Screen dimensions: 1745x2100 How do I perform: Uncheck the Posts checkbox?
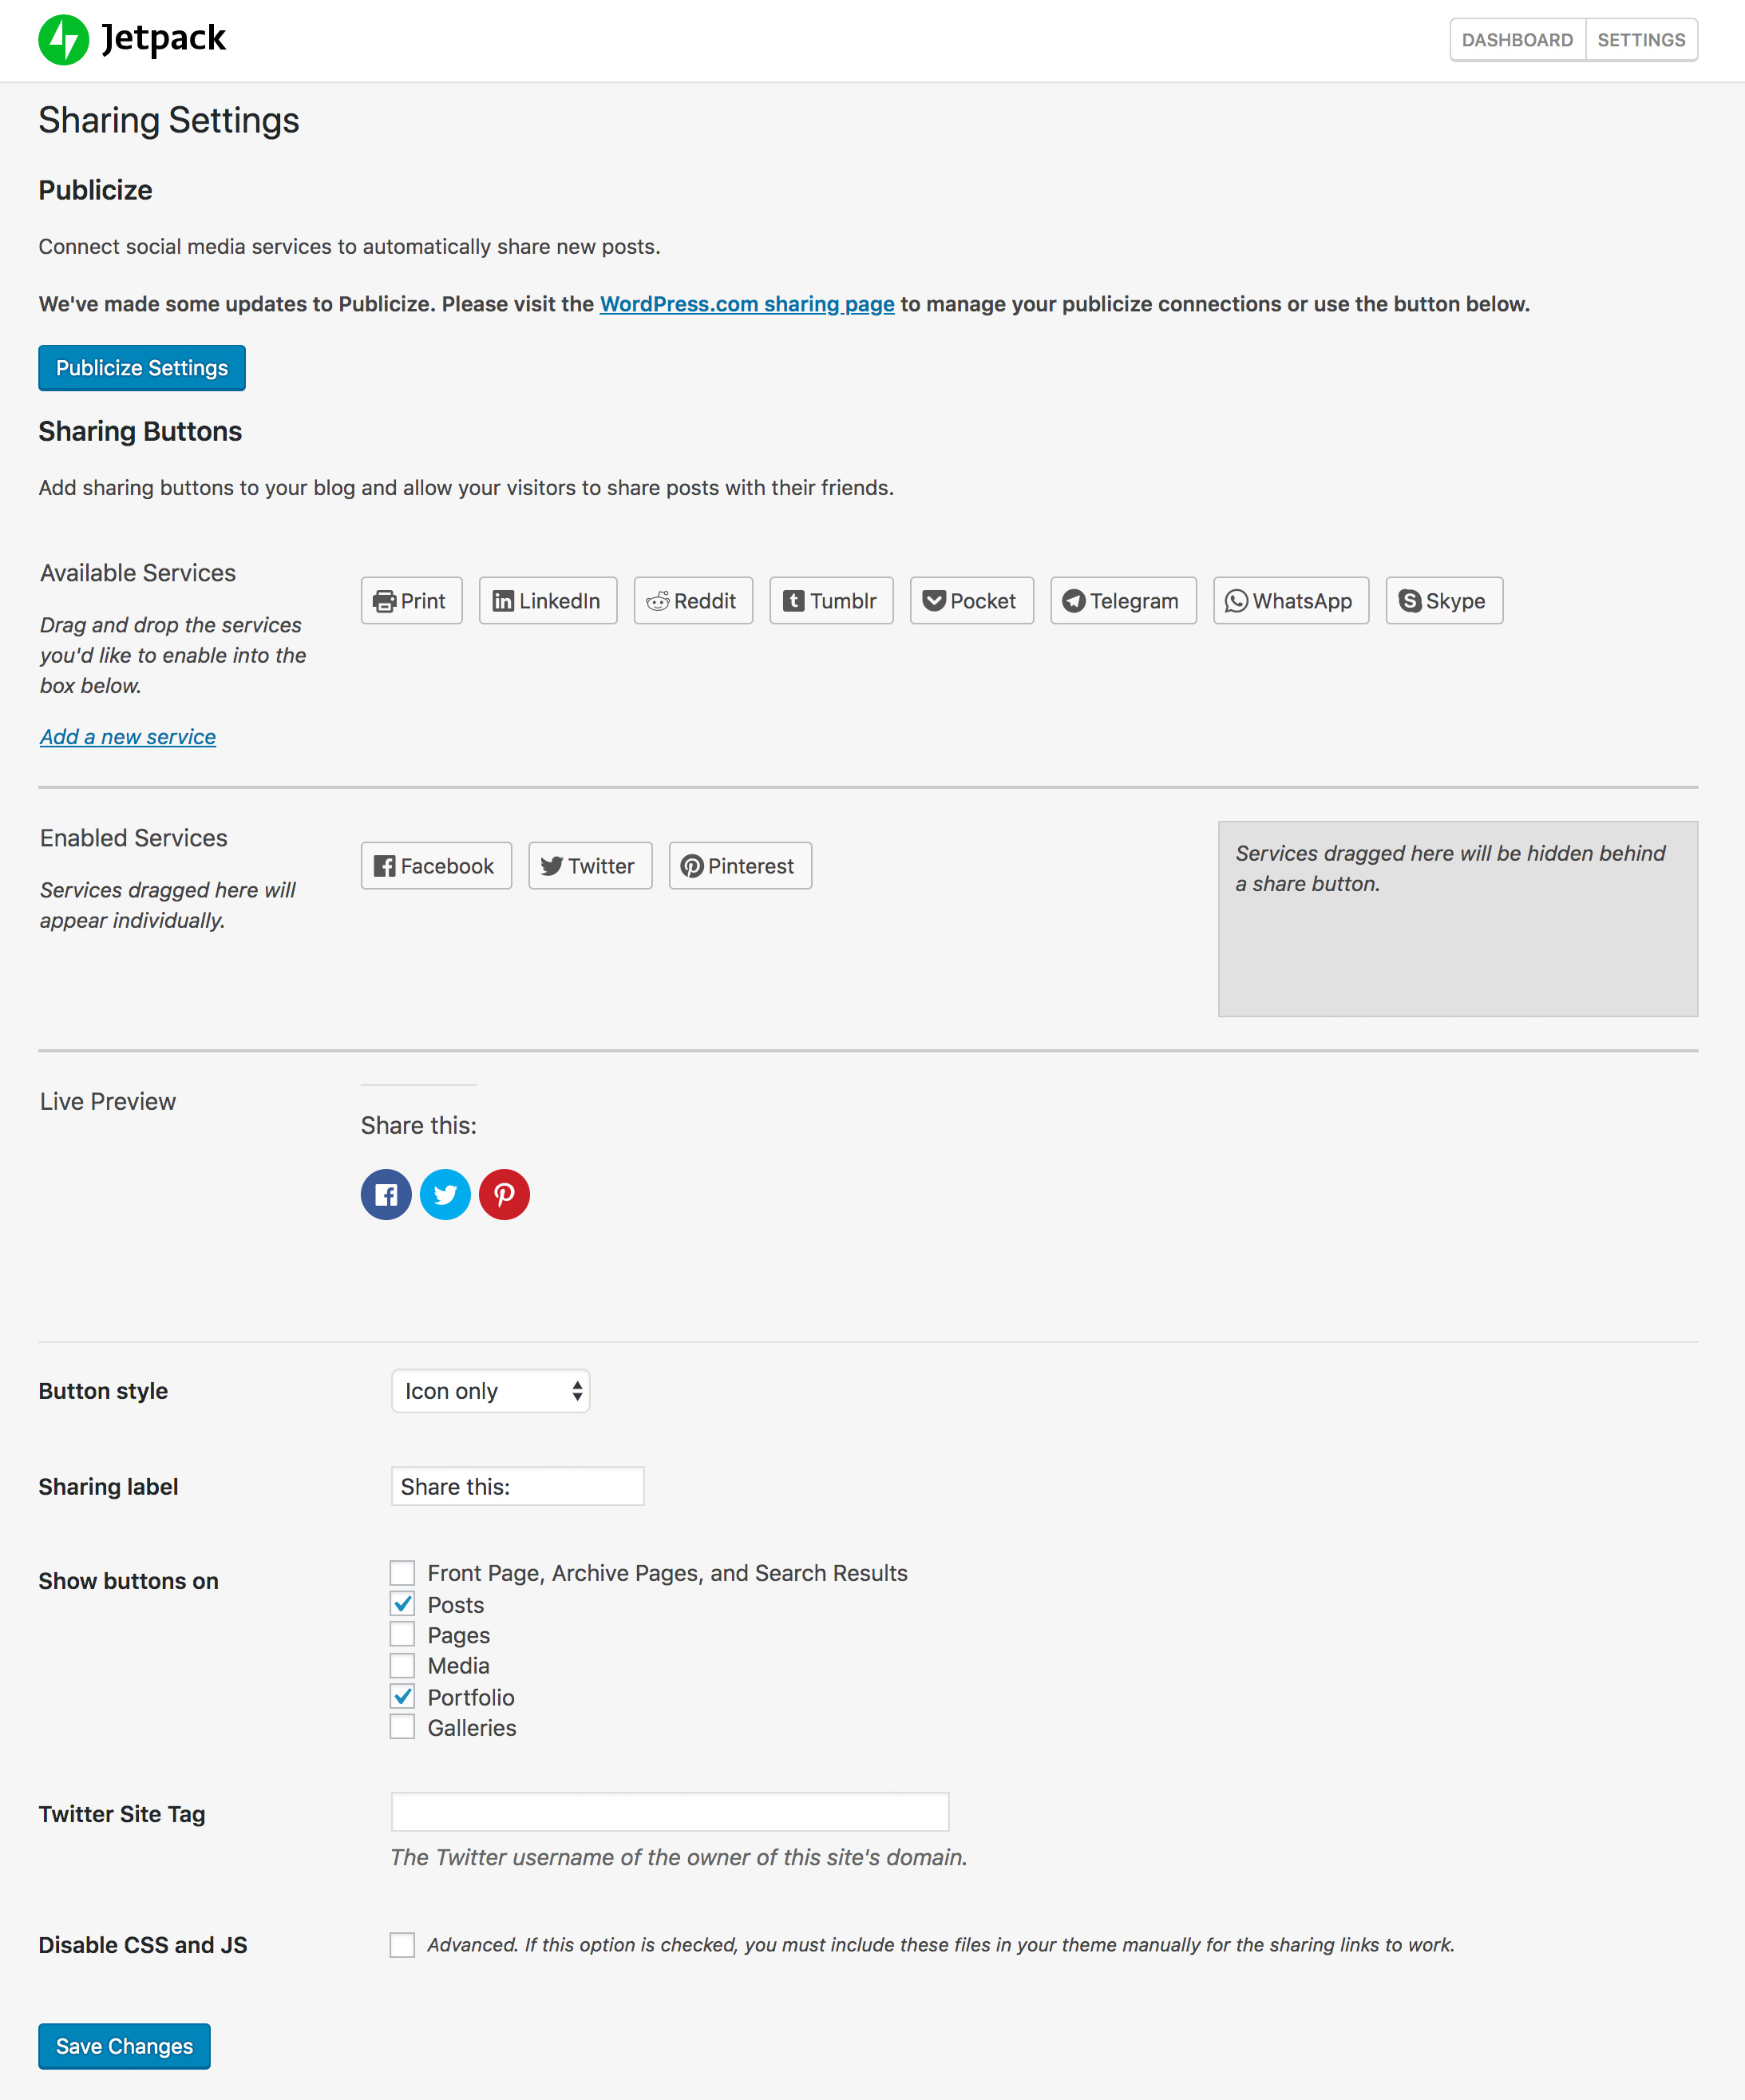402,1604
